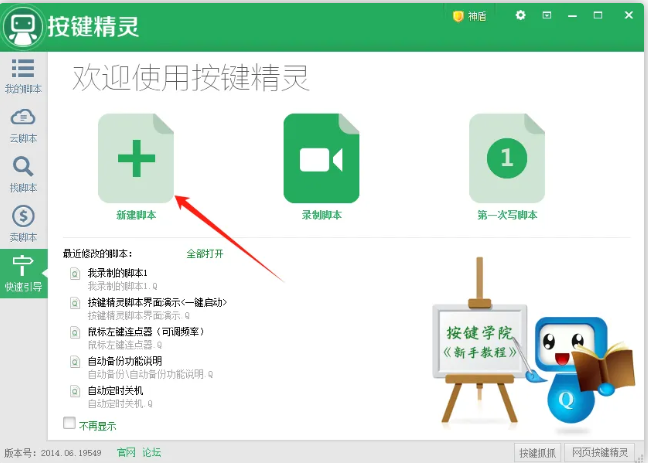Open recent script 鼠标左键连点器（可调频率）
Screen dimensions: 648x463
click(146, 332)
